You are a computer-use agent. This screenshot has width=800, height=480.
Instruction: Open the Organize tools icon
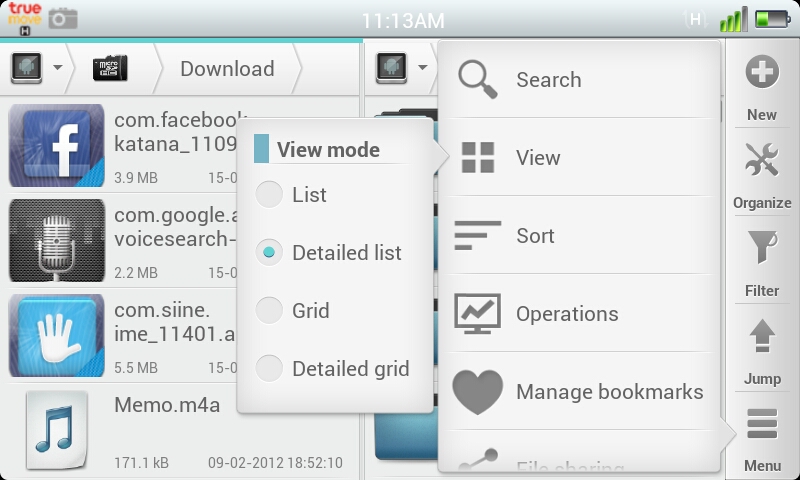(x=762, y=162)
